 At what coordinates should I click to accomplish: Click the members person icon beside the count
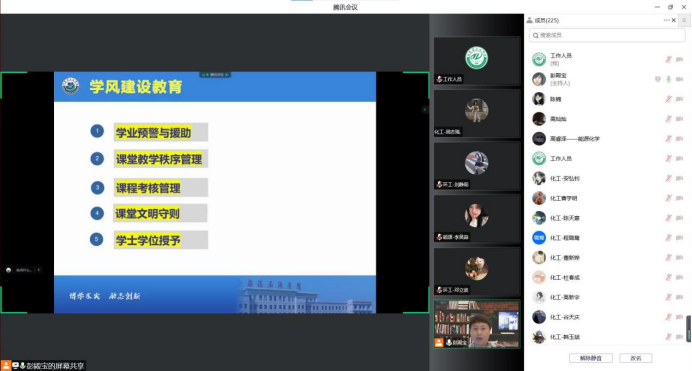(x=530, y=20)
